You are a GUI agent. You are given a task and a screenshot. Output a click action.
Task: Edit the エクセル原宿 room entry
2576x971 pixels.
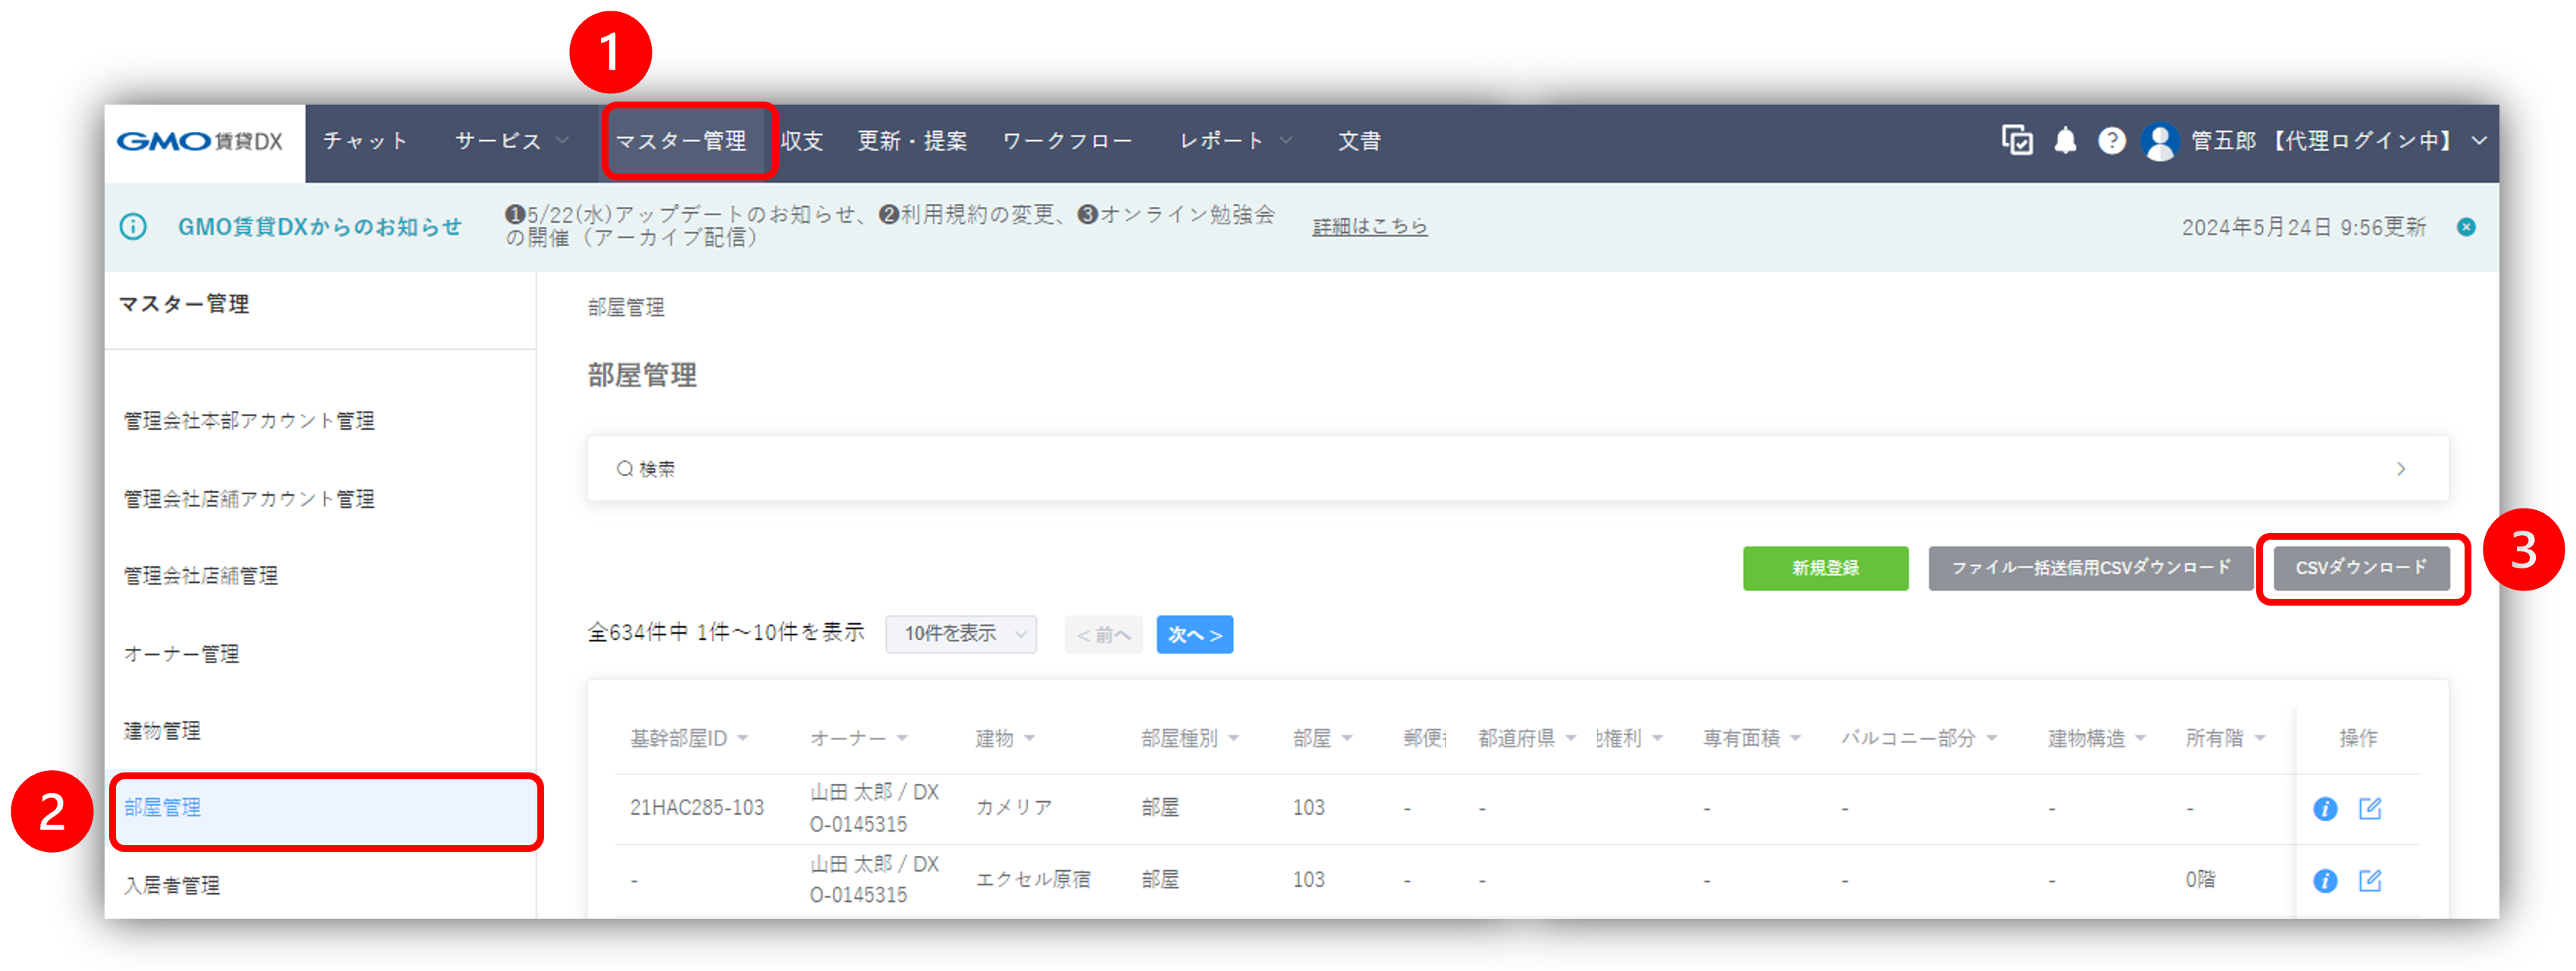pyautogui.click(x=2370, y=881)
